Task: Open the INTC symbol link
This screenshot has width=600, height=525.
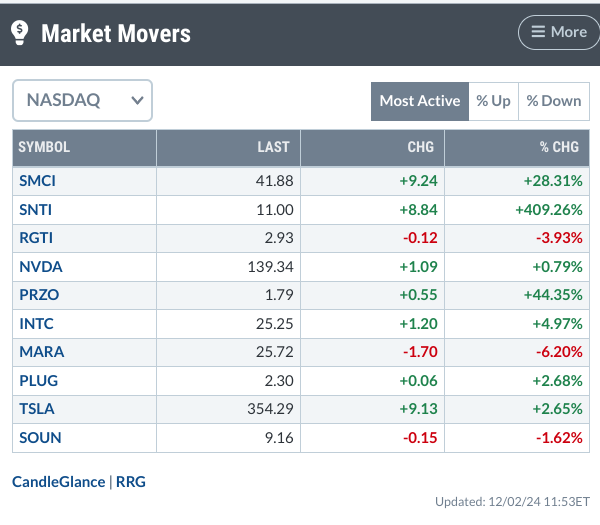Action: click(36, 324)
